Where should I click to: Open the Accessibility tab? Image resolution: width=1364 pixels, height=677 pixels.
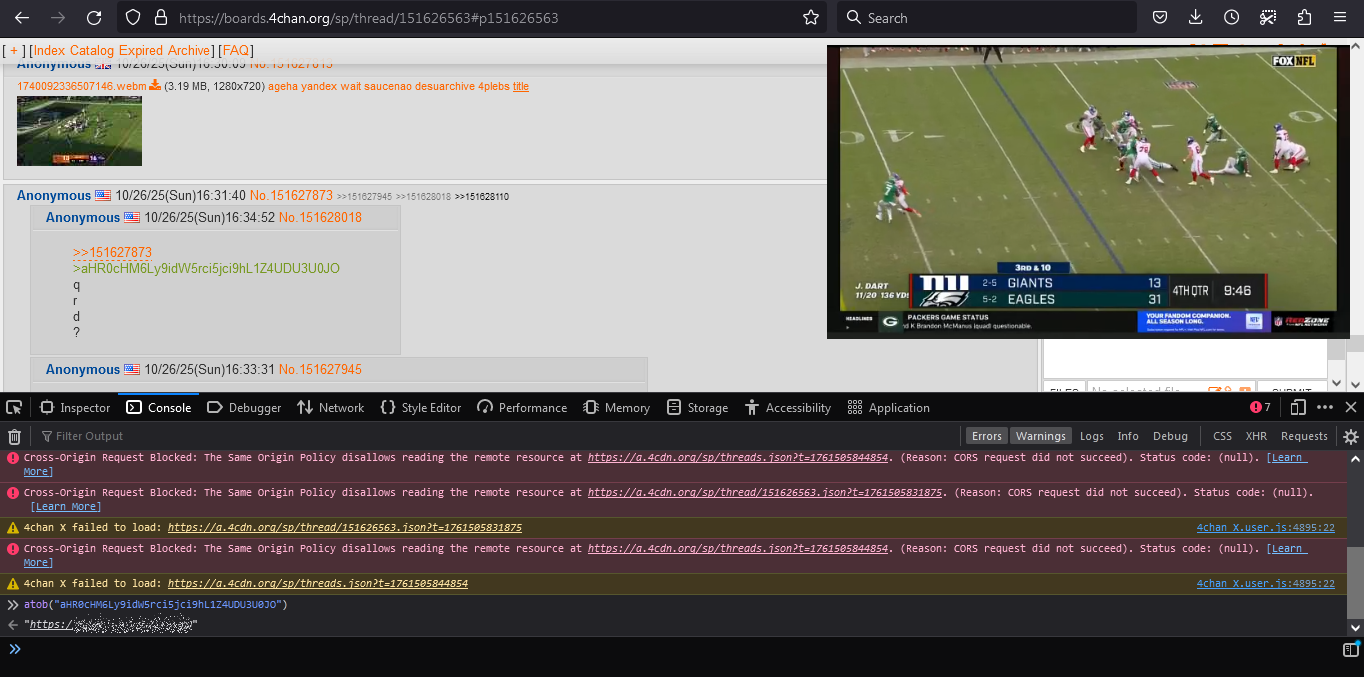point(787,407)
